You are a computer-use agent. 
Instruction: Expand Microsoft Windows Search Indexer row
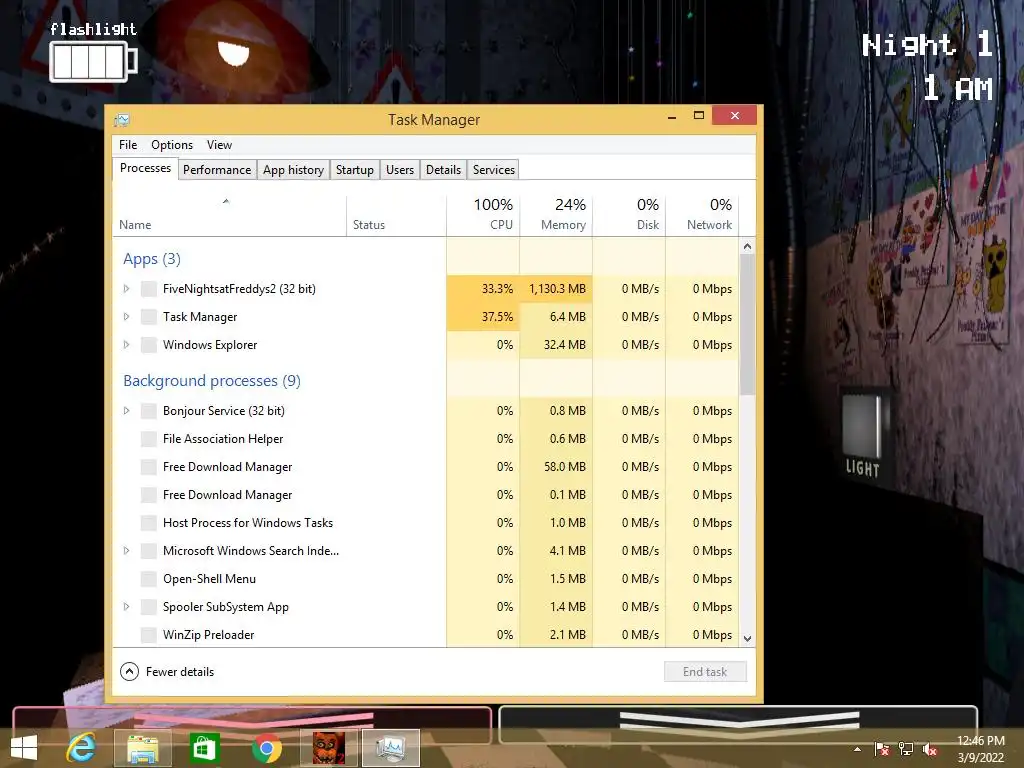point(127,551)
